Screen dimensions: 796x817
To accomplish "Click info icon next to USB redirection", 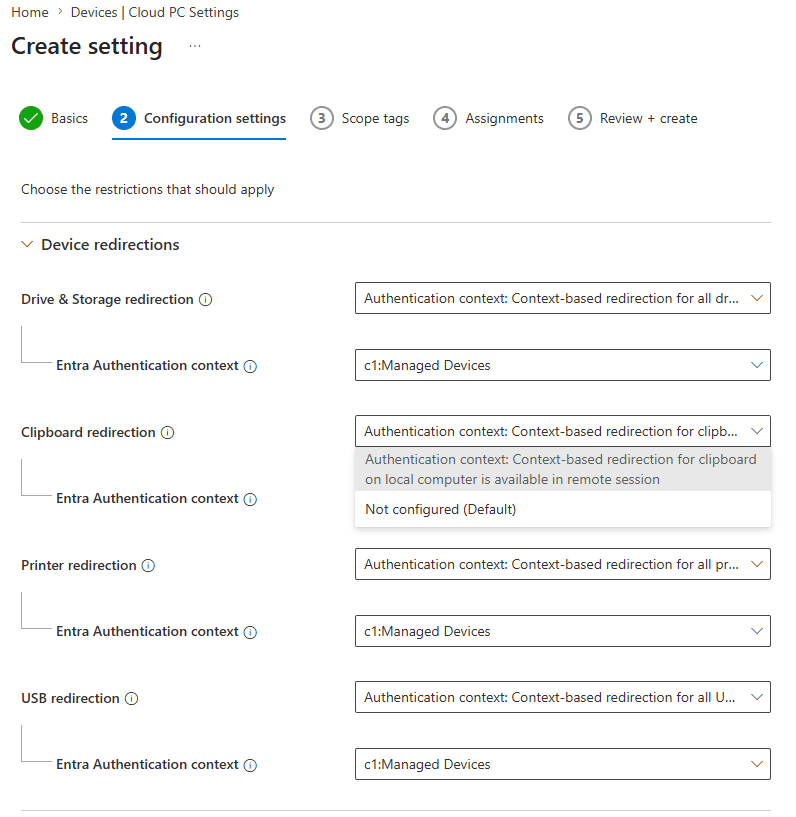I will (x=132, y=698).
